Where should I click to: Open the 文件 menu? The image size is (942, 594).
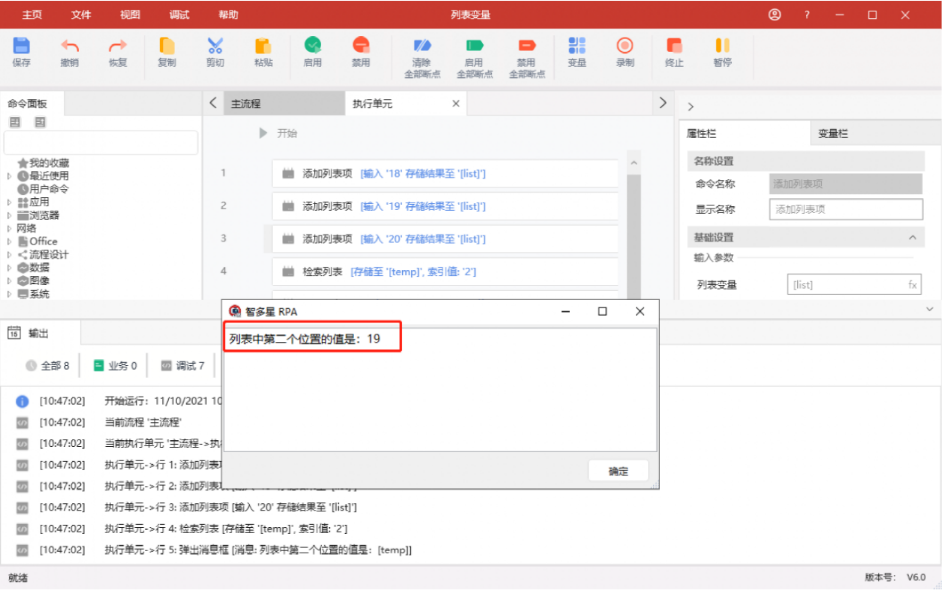coord(81,15)
